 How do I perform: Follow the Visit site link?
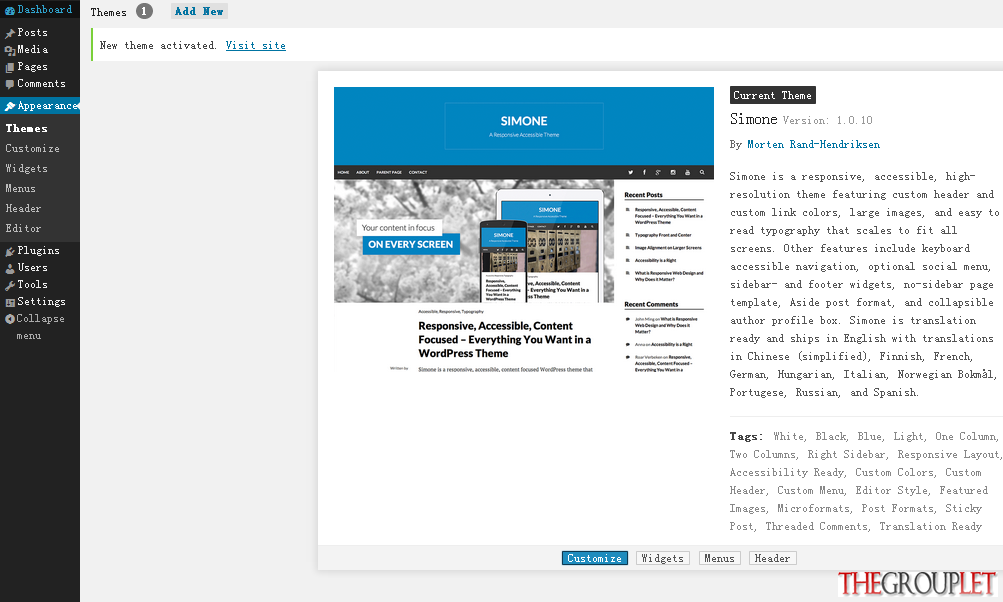tap(256, 45)
